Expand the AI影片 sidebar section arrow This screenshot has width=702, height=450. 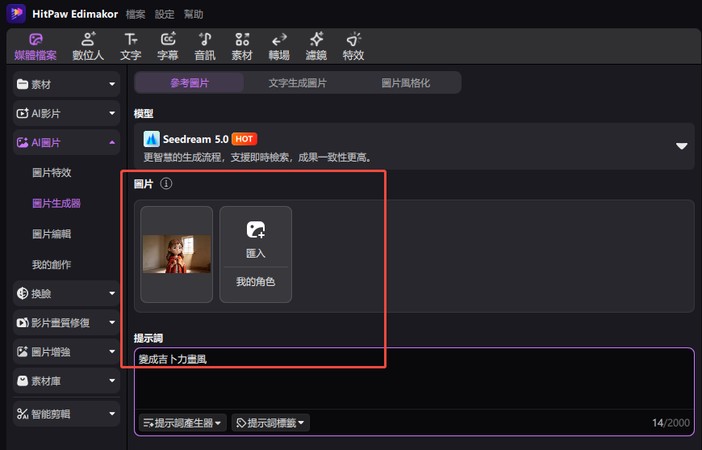click(112, 113)
